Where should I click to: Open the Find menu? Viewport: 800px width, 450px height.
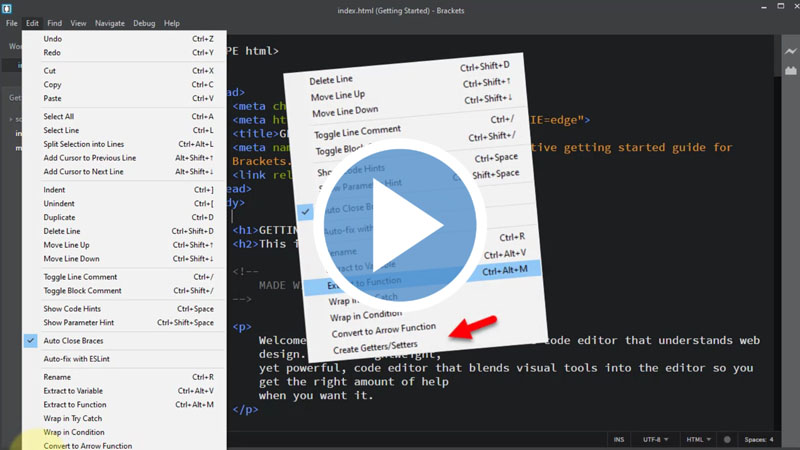54,23
